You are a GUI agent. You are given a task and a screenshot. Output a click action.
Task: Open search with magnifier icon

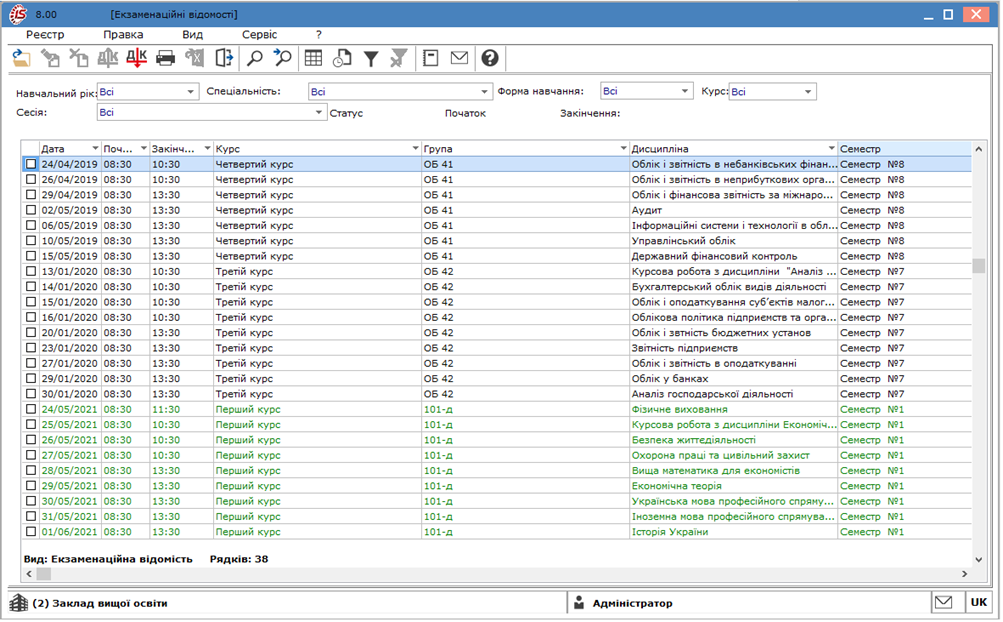[x=255, y=58]
